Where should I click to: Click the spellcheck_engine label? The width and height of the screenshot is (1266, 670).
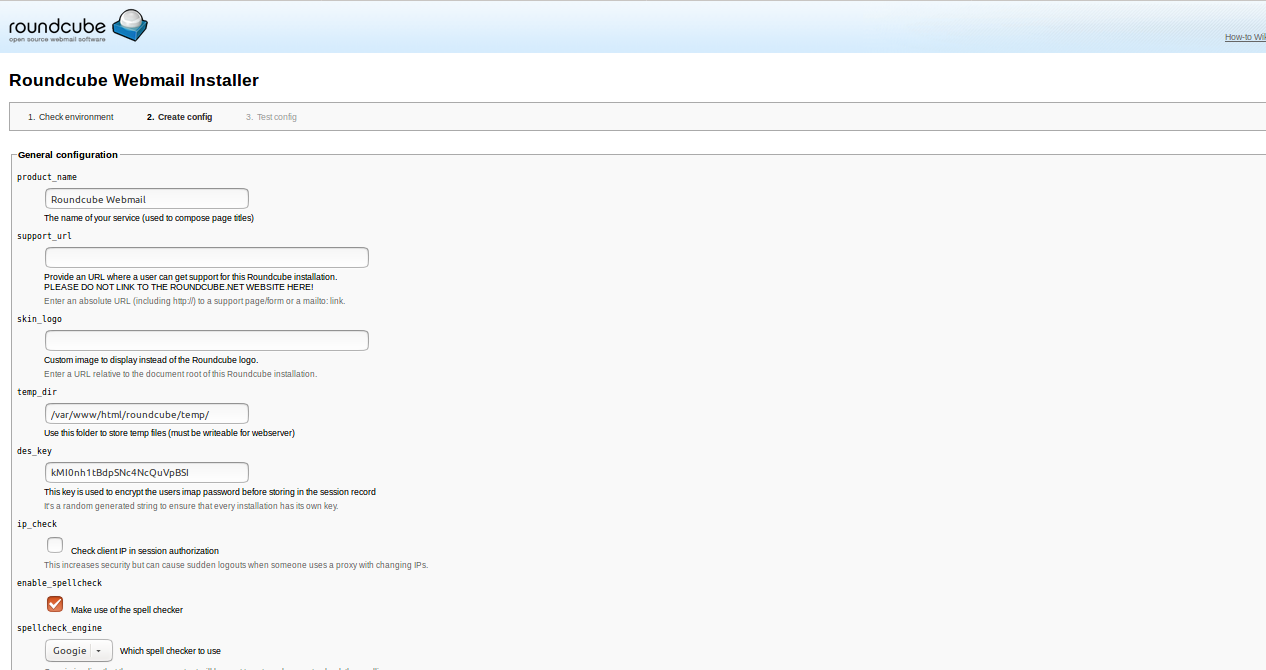click(59, 628)
